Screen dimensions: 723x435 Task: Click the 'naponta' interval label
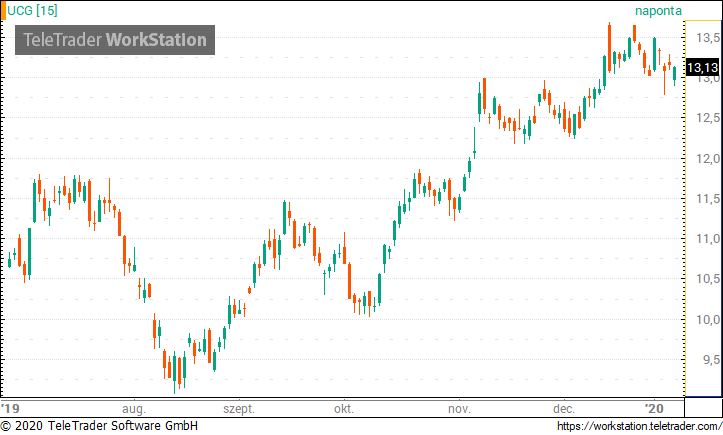[658, 11]
